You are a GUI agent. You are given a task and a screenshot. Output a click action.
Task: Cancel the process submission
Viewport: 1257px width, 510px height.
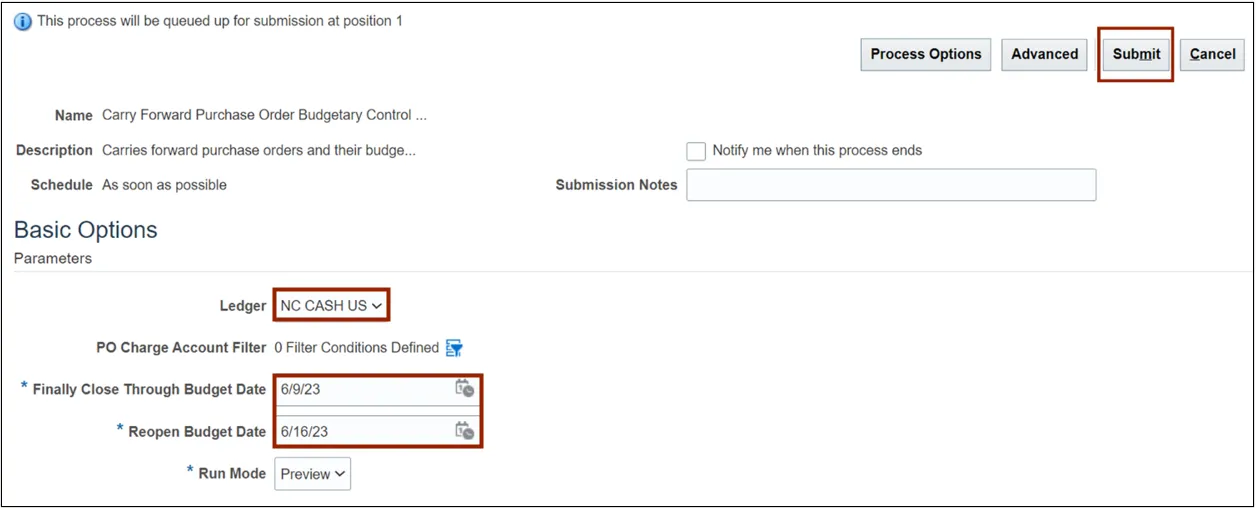point(1212,55)
